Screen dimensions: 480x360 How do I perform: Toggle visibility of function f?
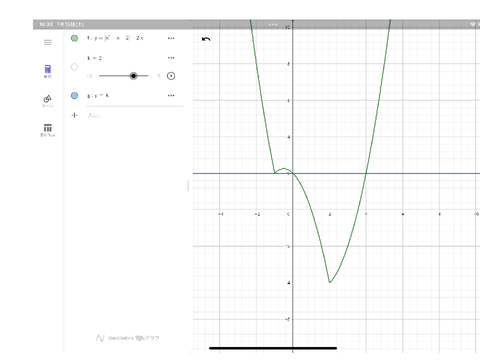pyautogui.click(x=74, y=38)
